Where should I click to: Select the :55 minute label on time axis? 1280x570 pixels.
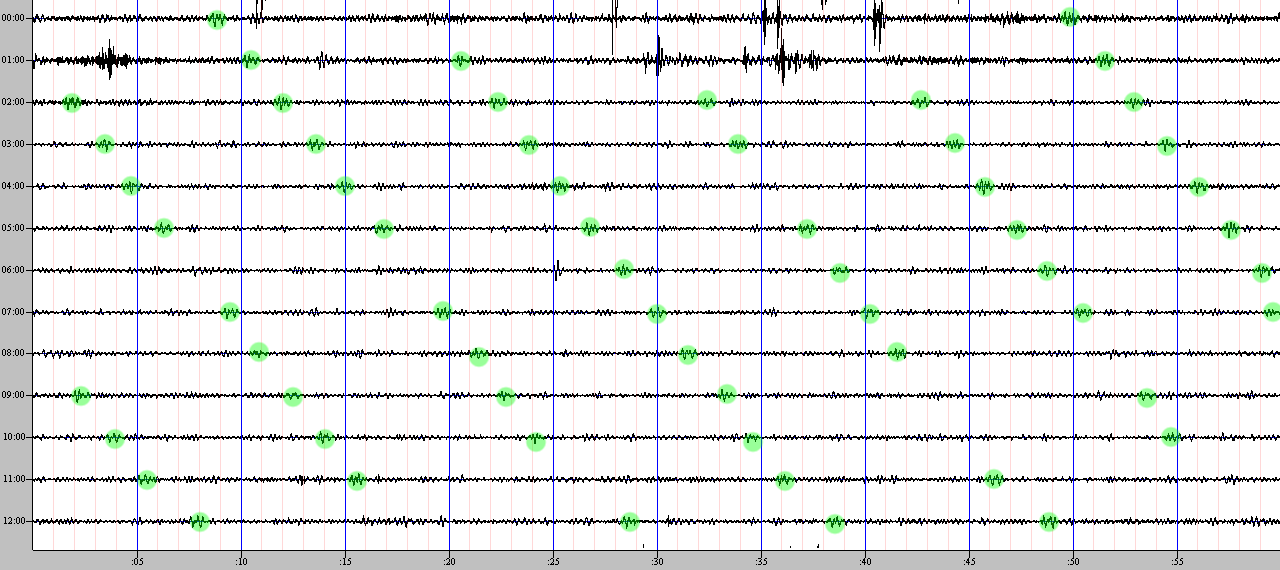point(1177,561)
